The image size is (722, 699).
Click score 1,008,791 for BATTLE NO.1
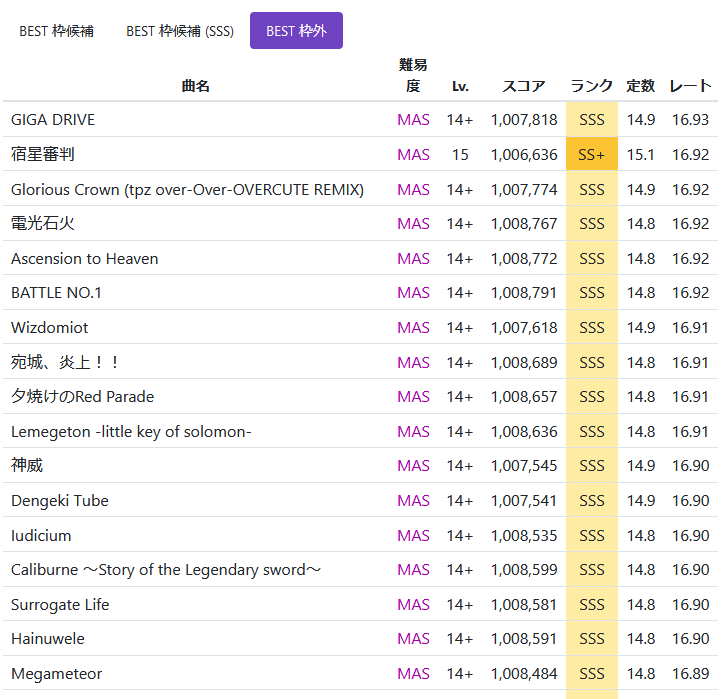click(524, 293)
